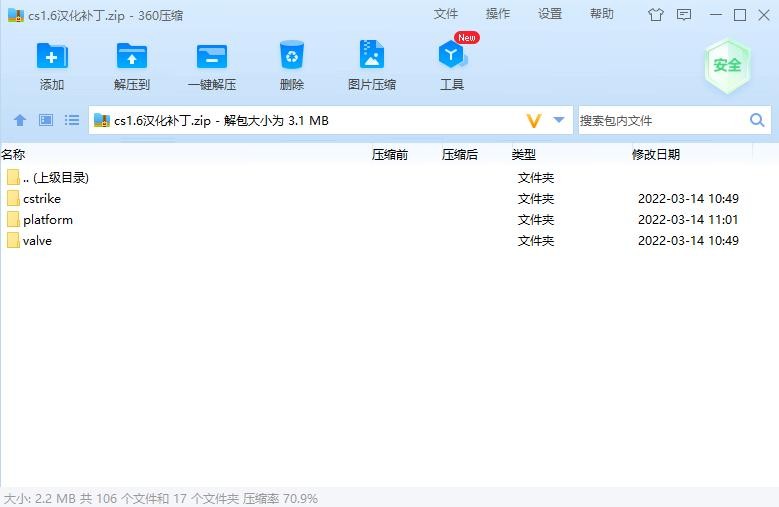This screenshot has width=779, height=507.
Task: Click the 文件夹 type cell of platform row
Action: 536,219
